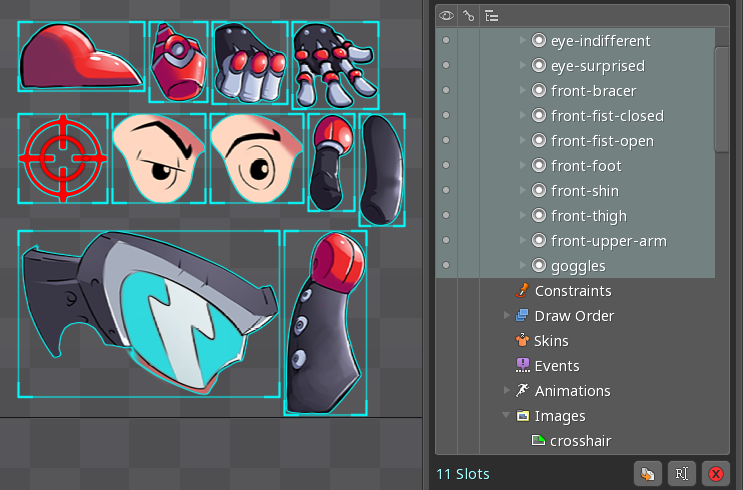Click the eye visibility column header icon
743x490 pixels.
tap(446, 15)
